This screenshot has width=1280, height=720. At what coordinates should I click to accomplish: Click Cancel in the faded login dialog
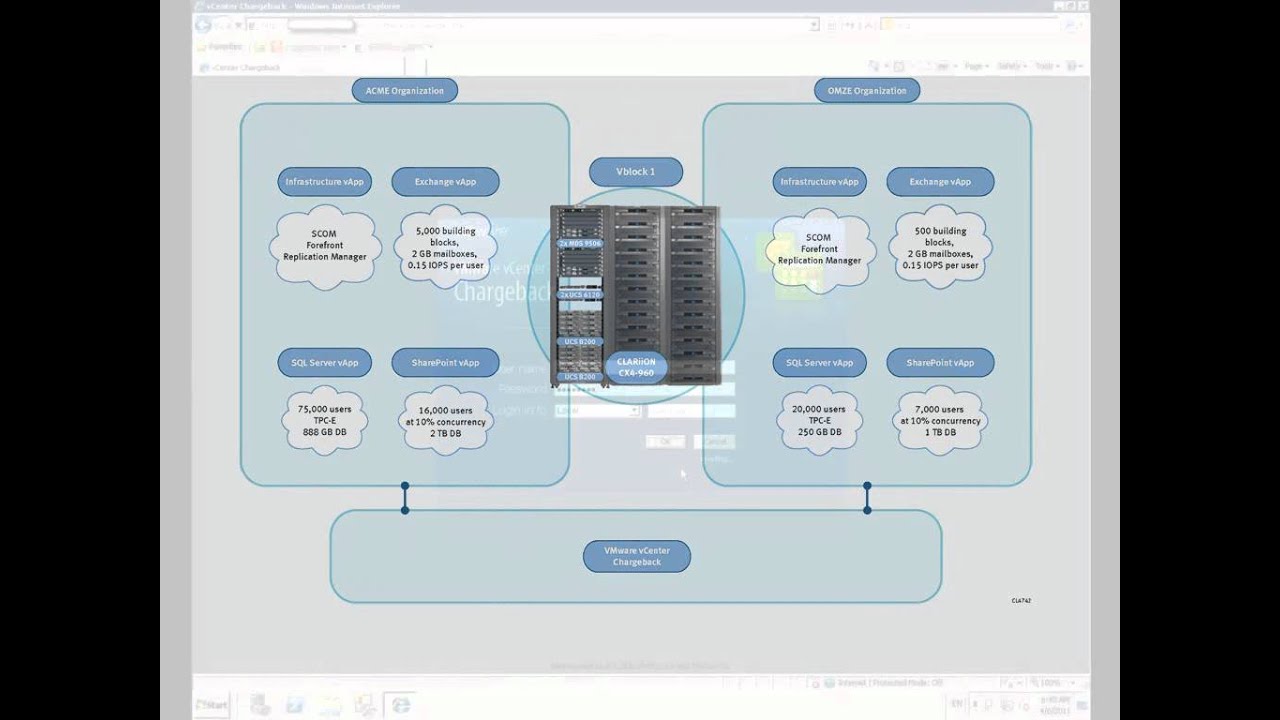point(715,441)
